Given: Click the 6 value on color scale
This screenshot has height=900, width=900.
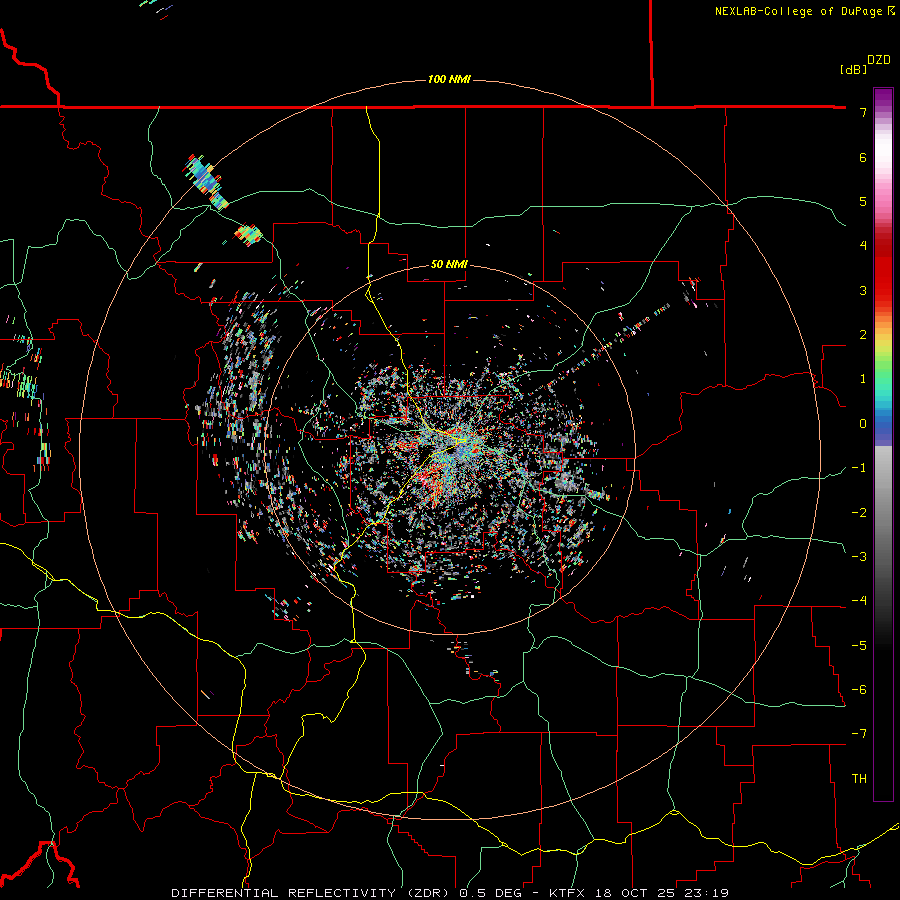Looking at the screenshot, I should point(863,157).
